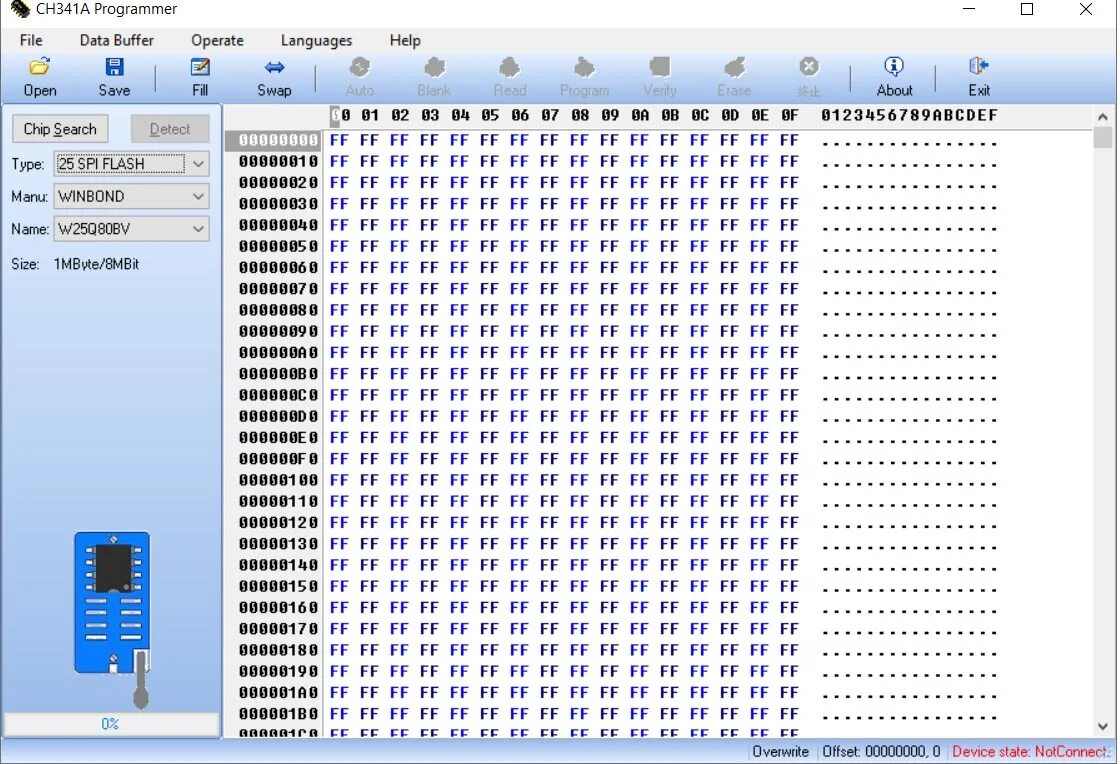Select address row 00000010
1120x764 pixels.
point(279,161)
